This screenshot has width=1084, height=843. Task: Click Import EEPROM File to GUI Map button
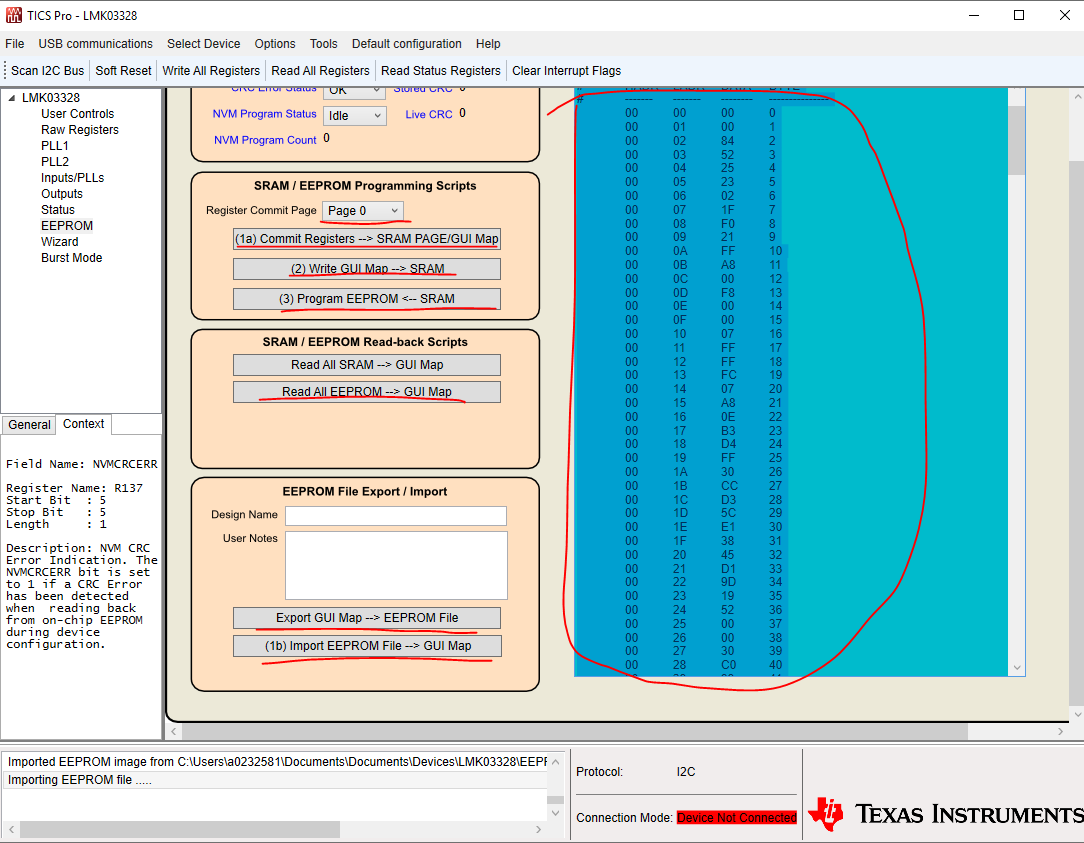click(x=366, y=646)
